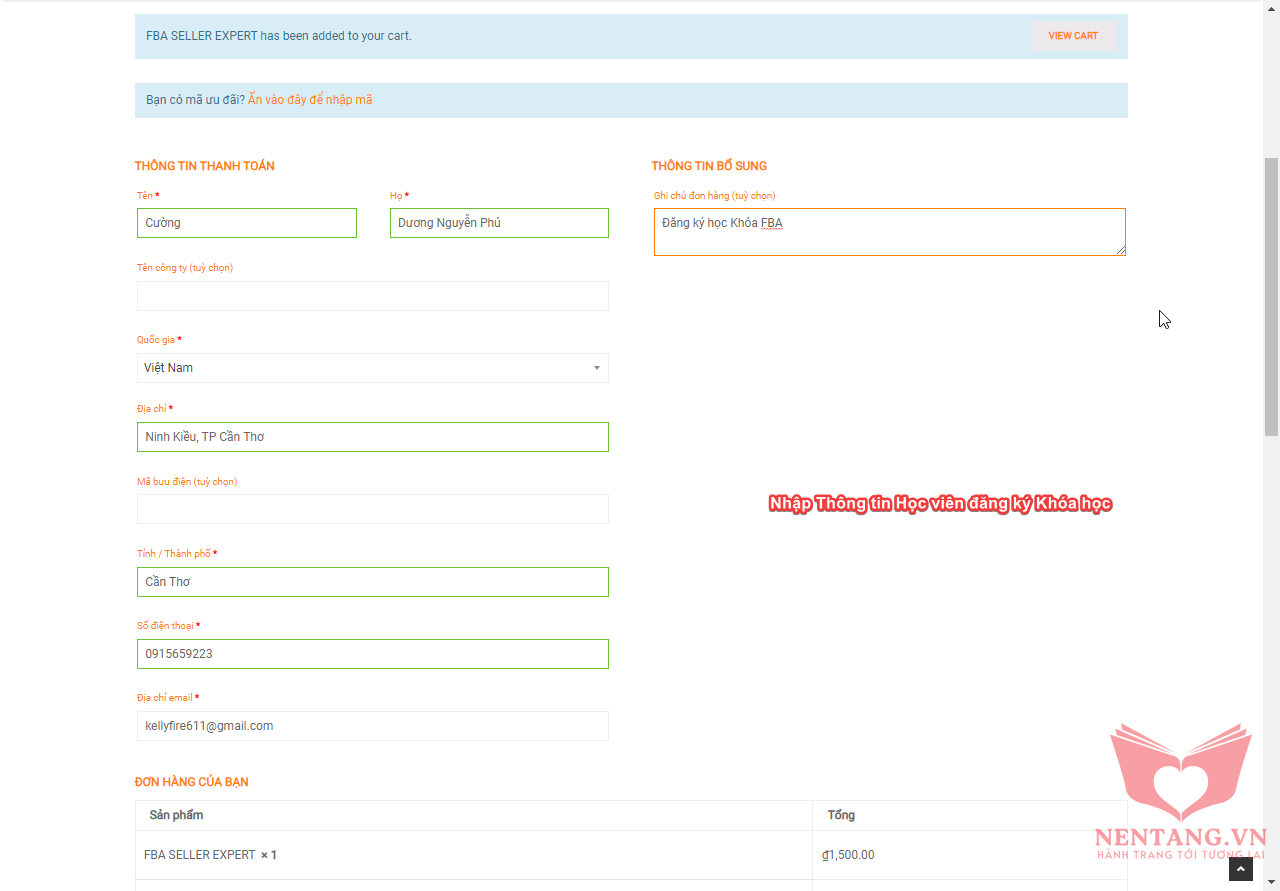Click the scroll-to-top arrow icon
Image resolution: width=1280 pixels, height=891 pixels.
click(1240, 869)
